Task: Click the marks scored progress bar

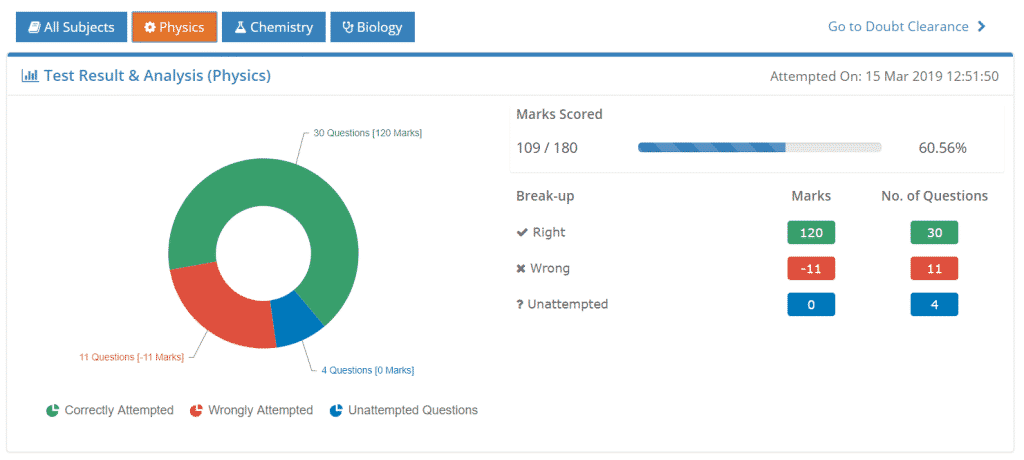Action: tap(760, 148)
